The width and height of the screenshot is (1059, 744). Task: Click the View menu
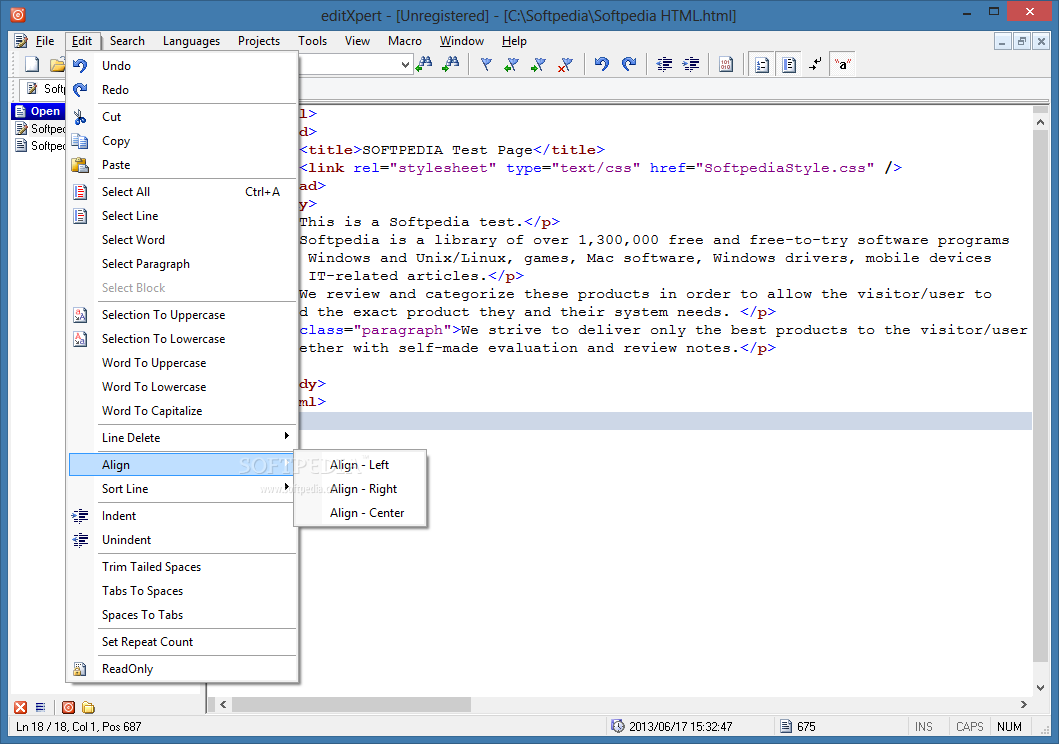[x=357, y=41]
